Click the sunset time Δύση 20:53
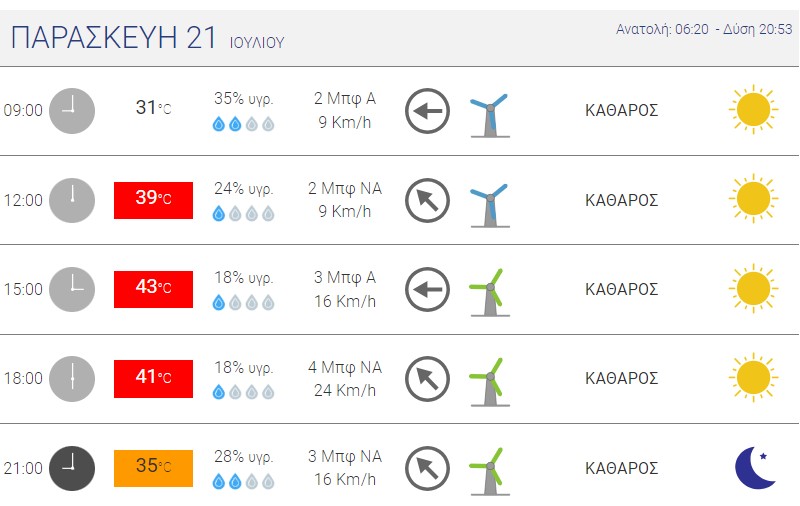Viewport: 800px width, 506px height. [x=758, y=29]
